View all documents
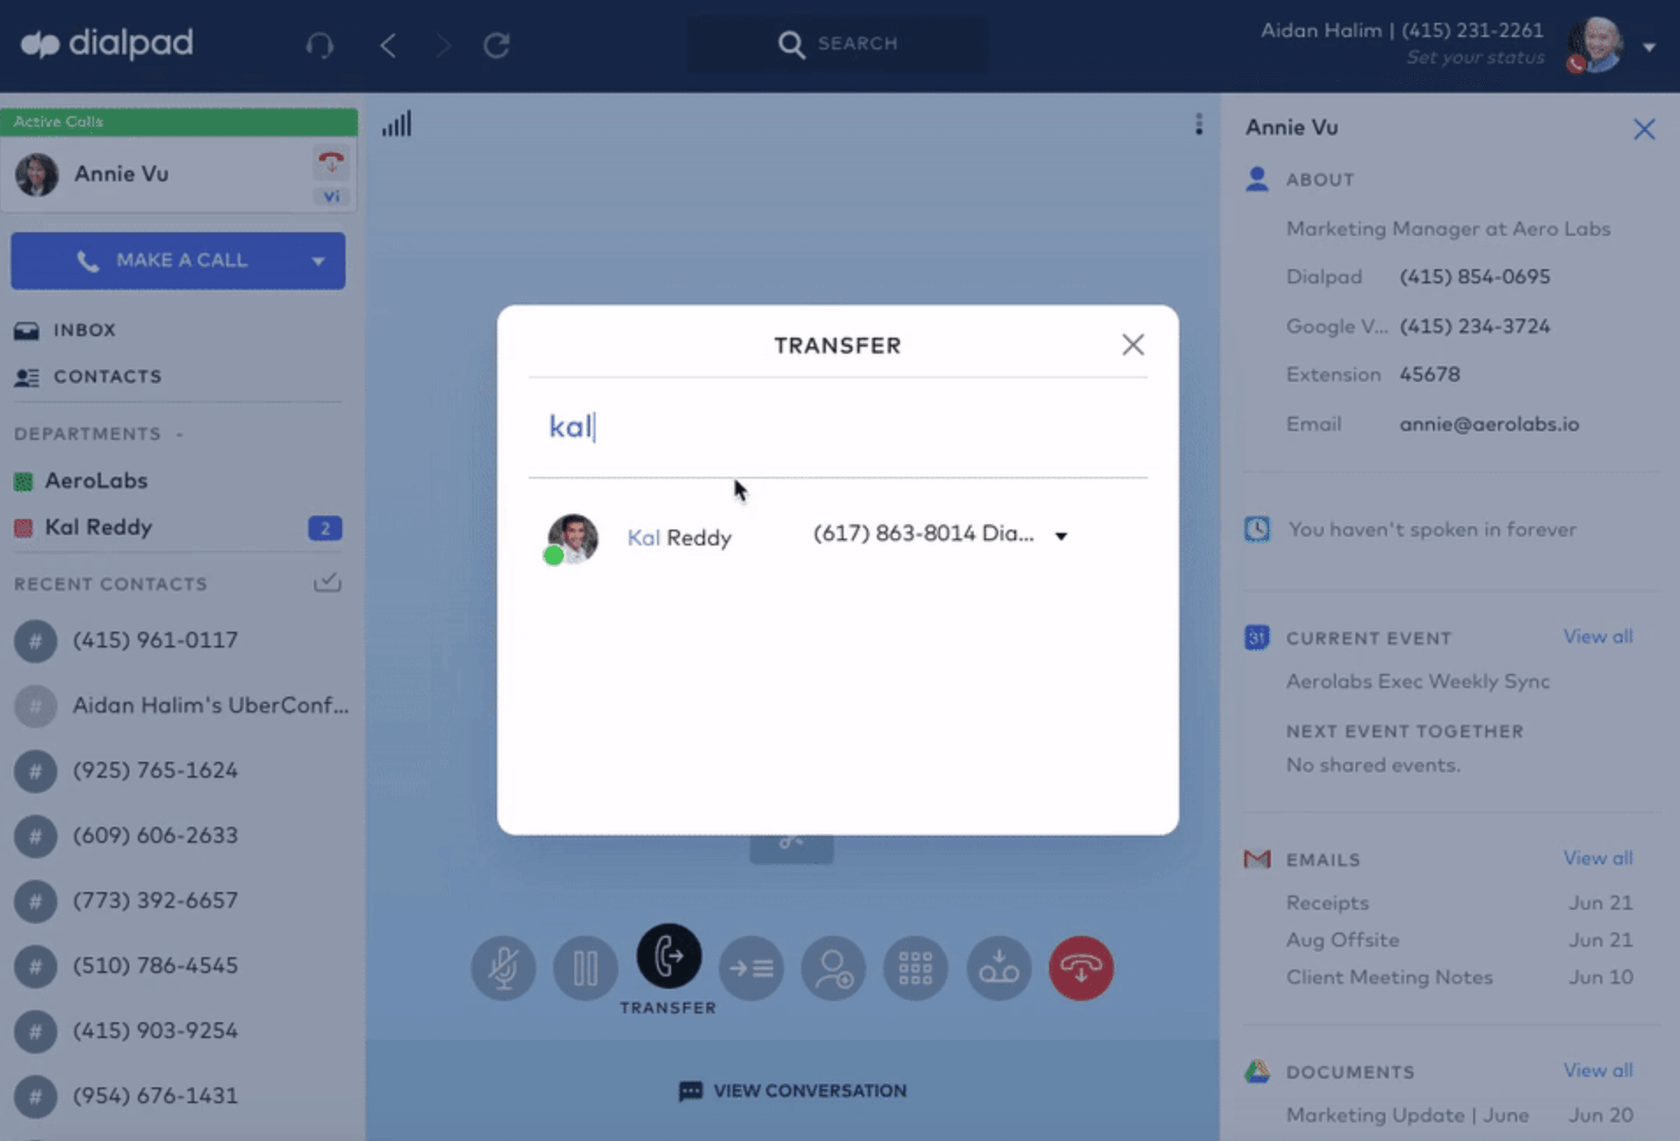Image resolution: width=1680 pixels, height=1141 pixels. pyautogui.click(x=1598, y=1070)
